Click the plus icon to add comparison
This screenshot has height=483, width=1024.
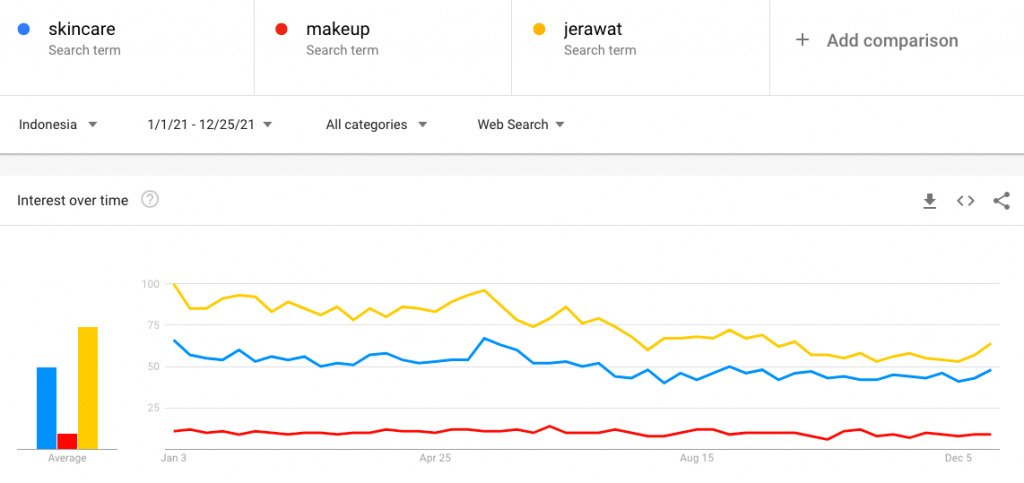(802, 41)
